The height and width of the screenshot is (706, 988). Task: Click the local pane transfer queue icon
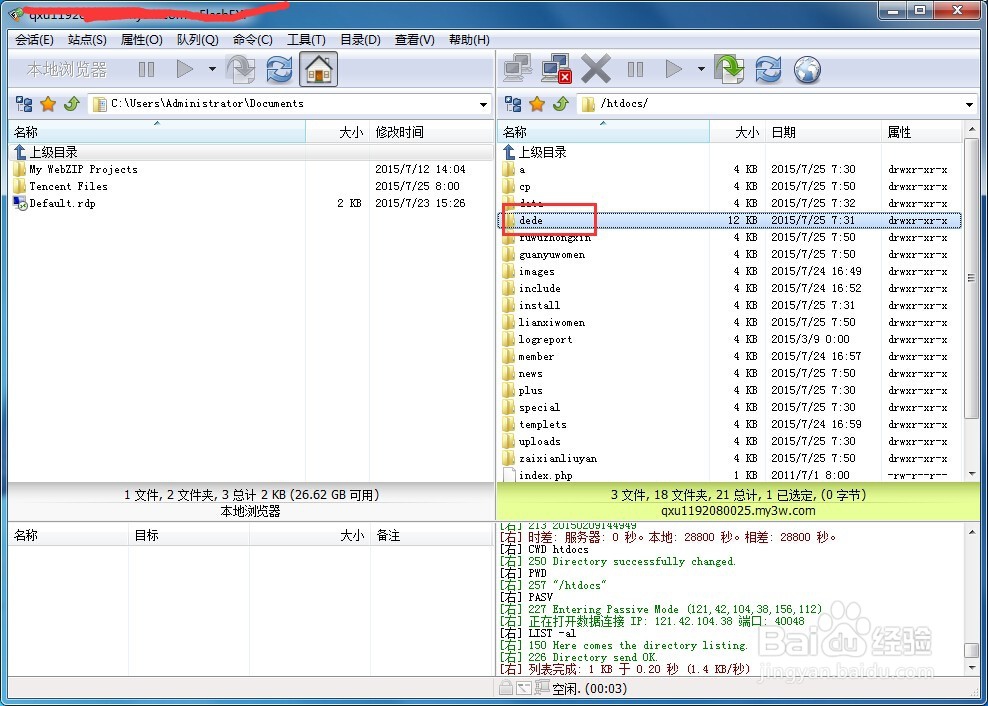(x=241, y=69)
